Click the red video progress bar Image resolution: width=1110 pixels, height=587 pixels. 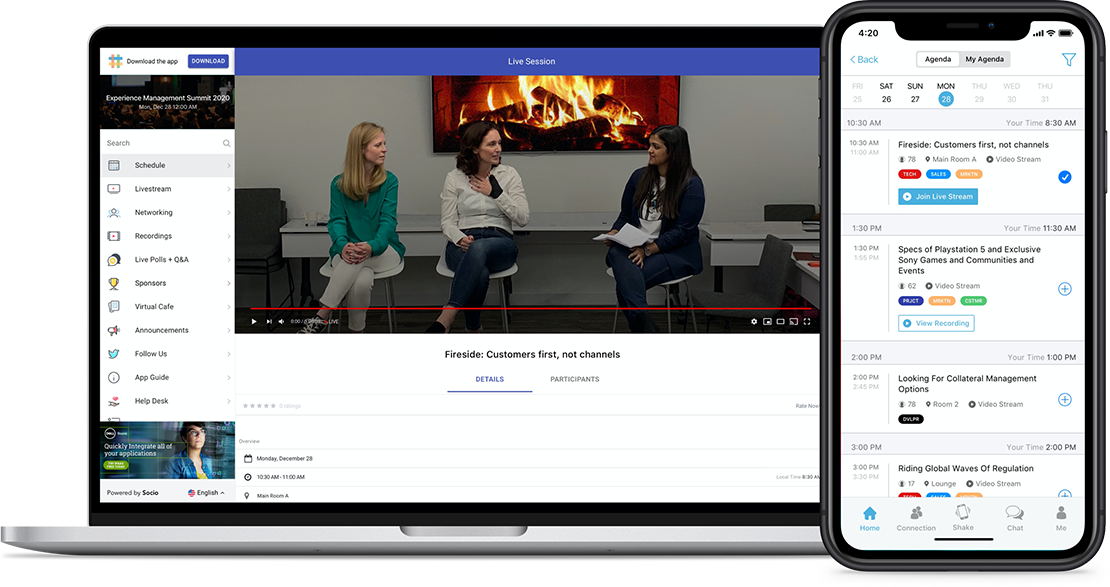click(x=532, y=309)
